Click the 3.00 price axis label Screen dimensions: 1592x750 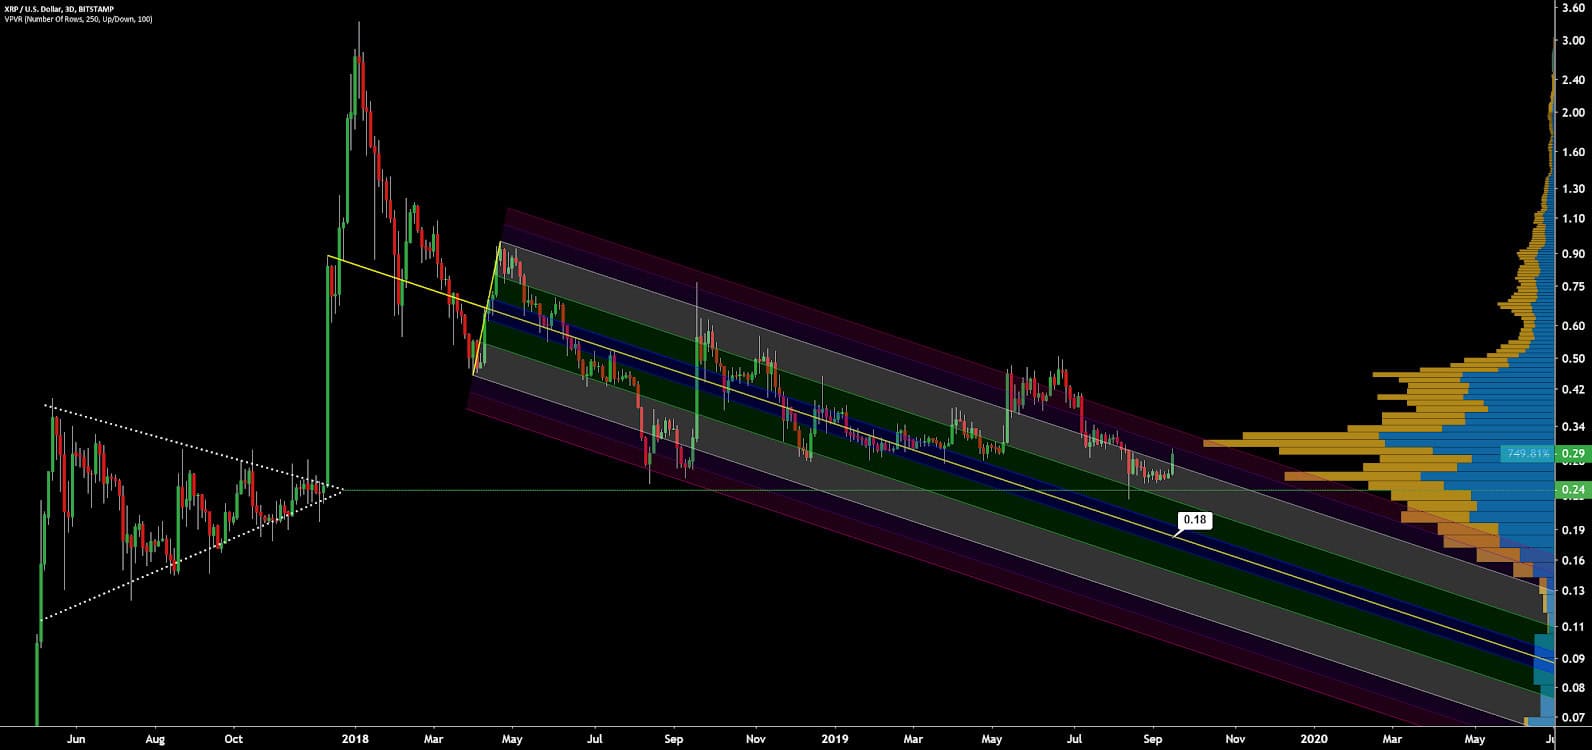click(x=1575, y=41)
